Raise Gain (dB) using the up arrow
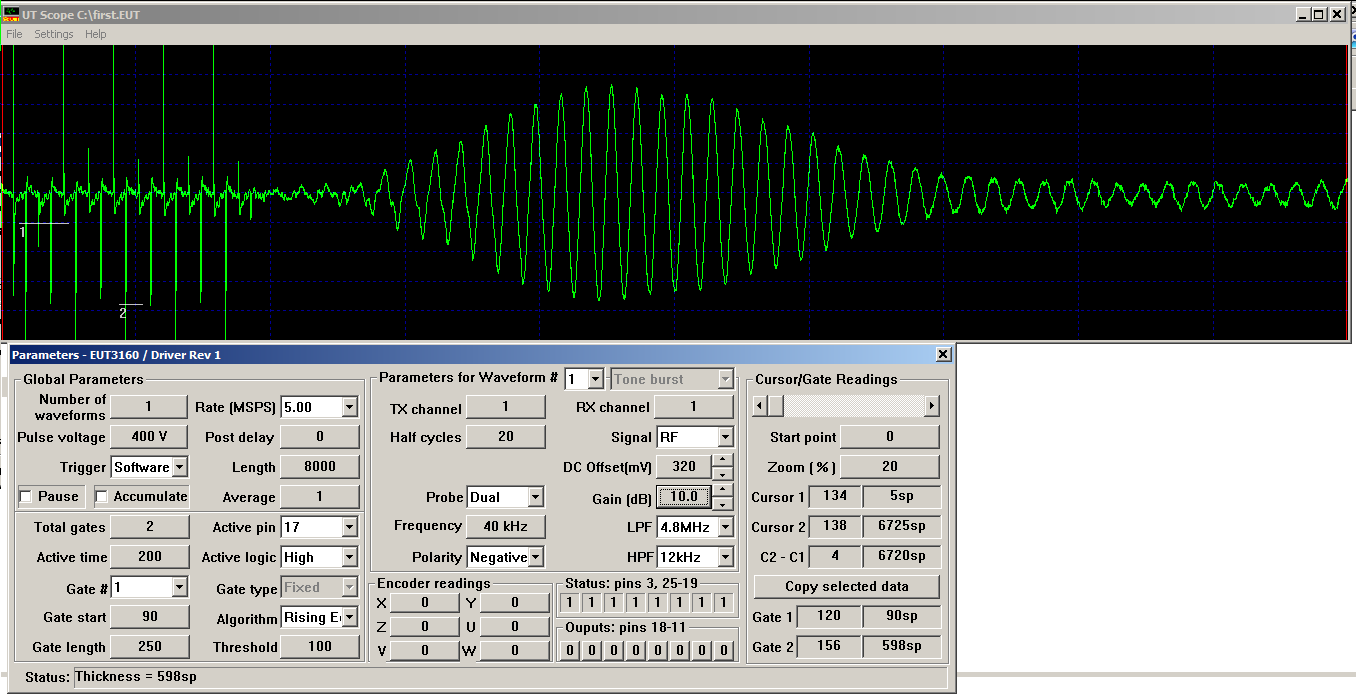Screen dimensions: 1356x694 coord(723,490)
